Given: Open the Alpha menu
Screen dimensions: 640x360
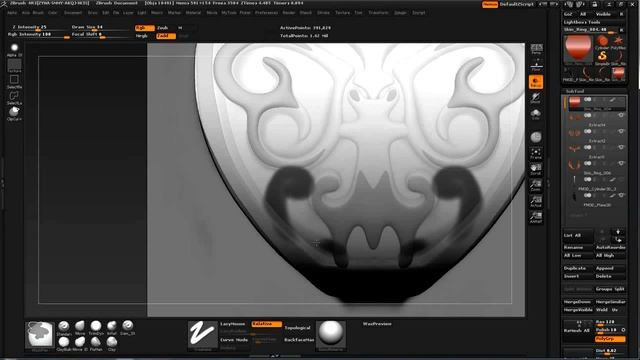Looking at the screenshot, I should (x=12, y=13).
